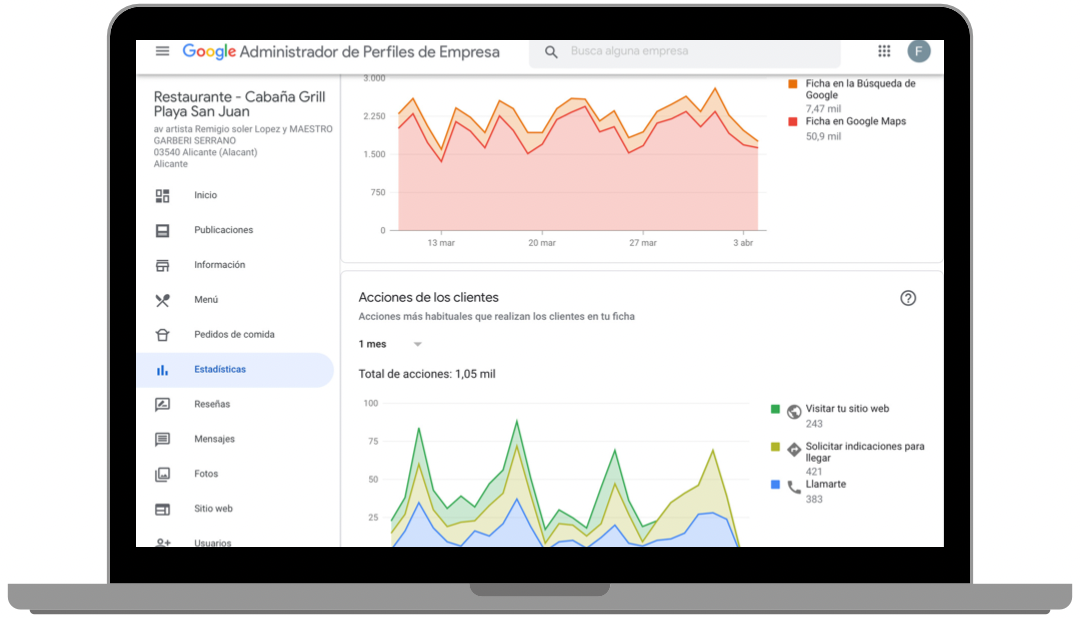1080x618 pixels.
Task: Open the hamburger main menu
Action: point(162,51)
